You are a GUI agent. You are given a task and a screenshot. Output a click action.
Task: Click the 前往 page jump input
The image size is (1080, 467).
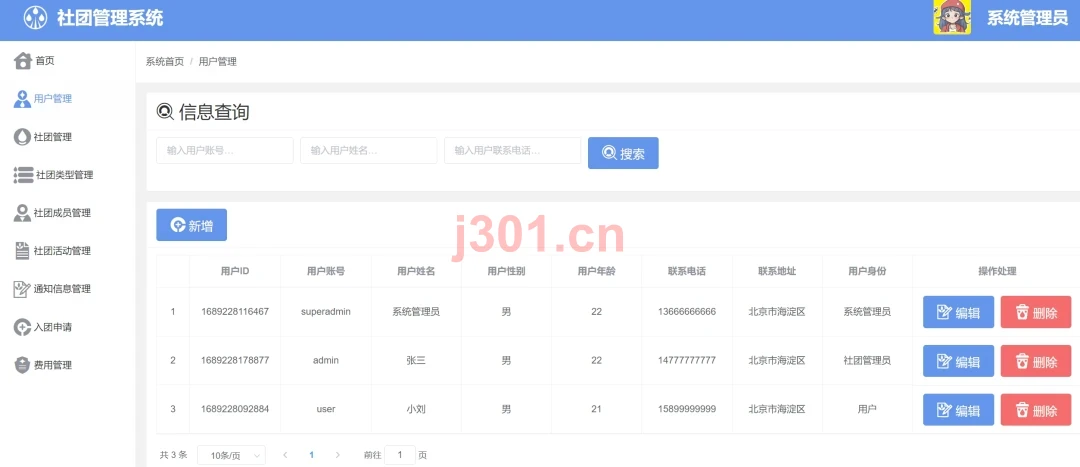click(x=400, y=455)
